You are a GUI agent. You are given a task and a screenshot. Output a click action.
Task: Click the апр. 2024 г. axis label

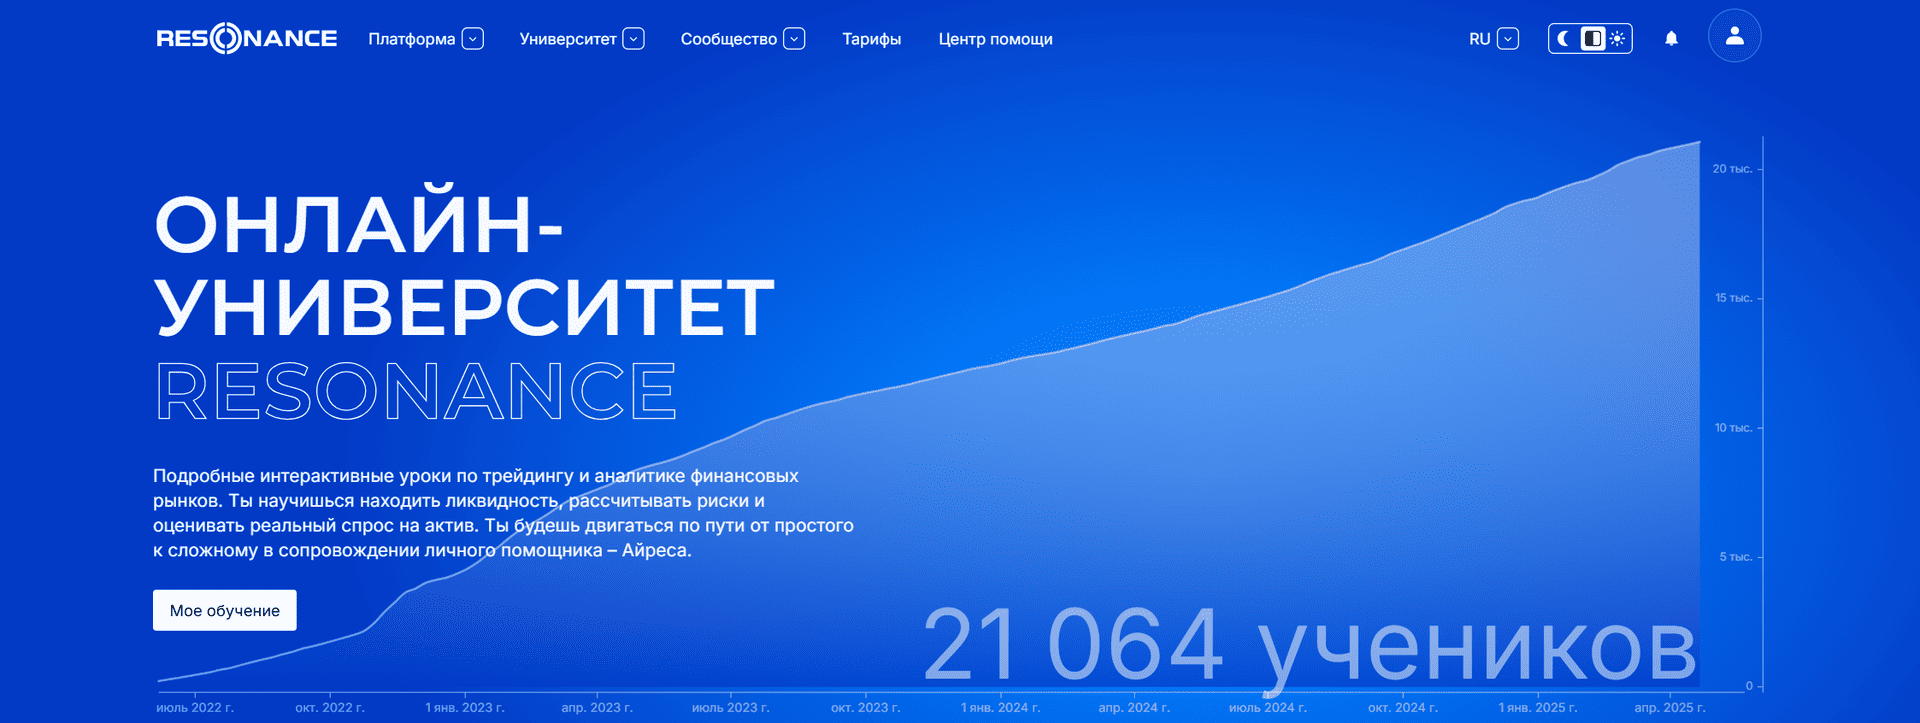[1134, 708]
